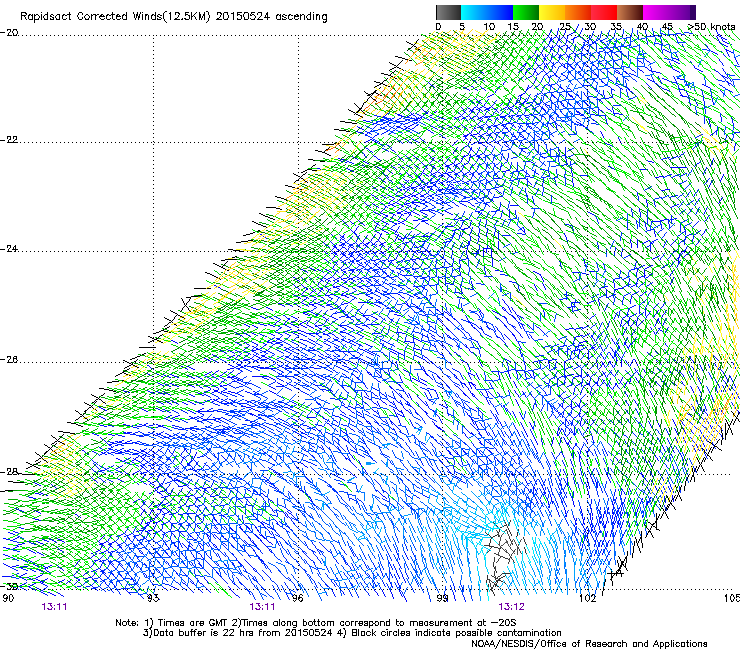740x650 pixels.
Task: Click the note about black circles contamination
Action: coord(449,633)
